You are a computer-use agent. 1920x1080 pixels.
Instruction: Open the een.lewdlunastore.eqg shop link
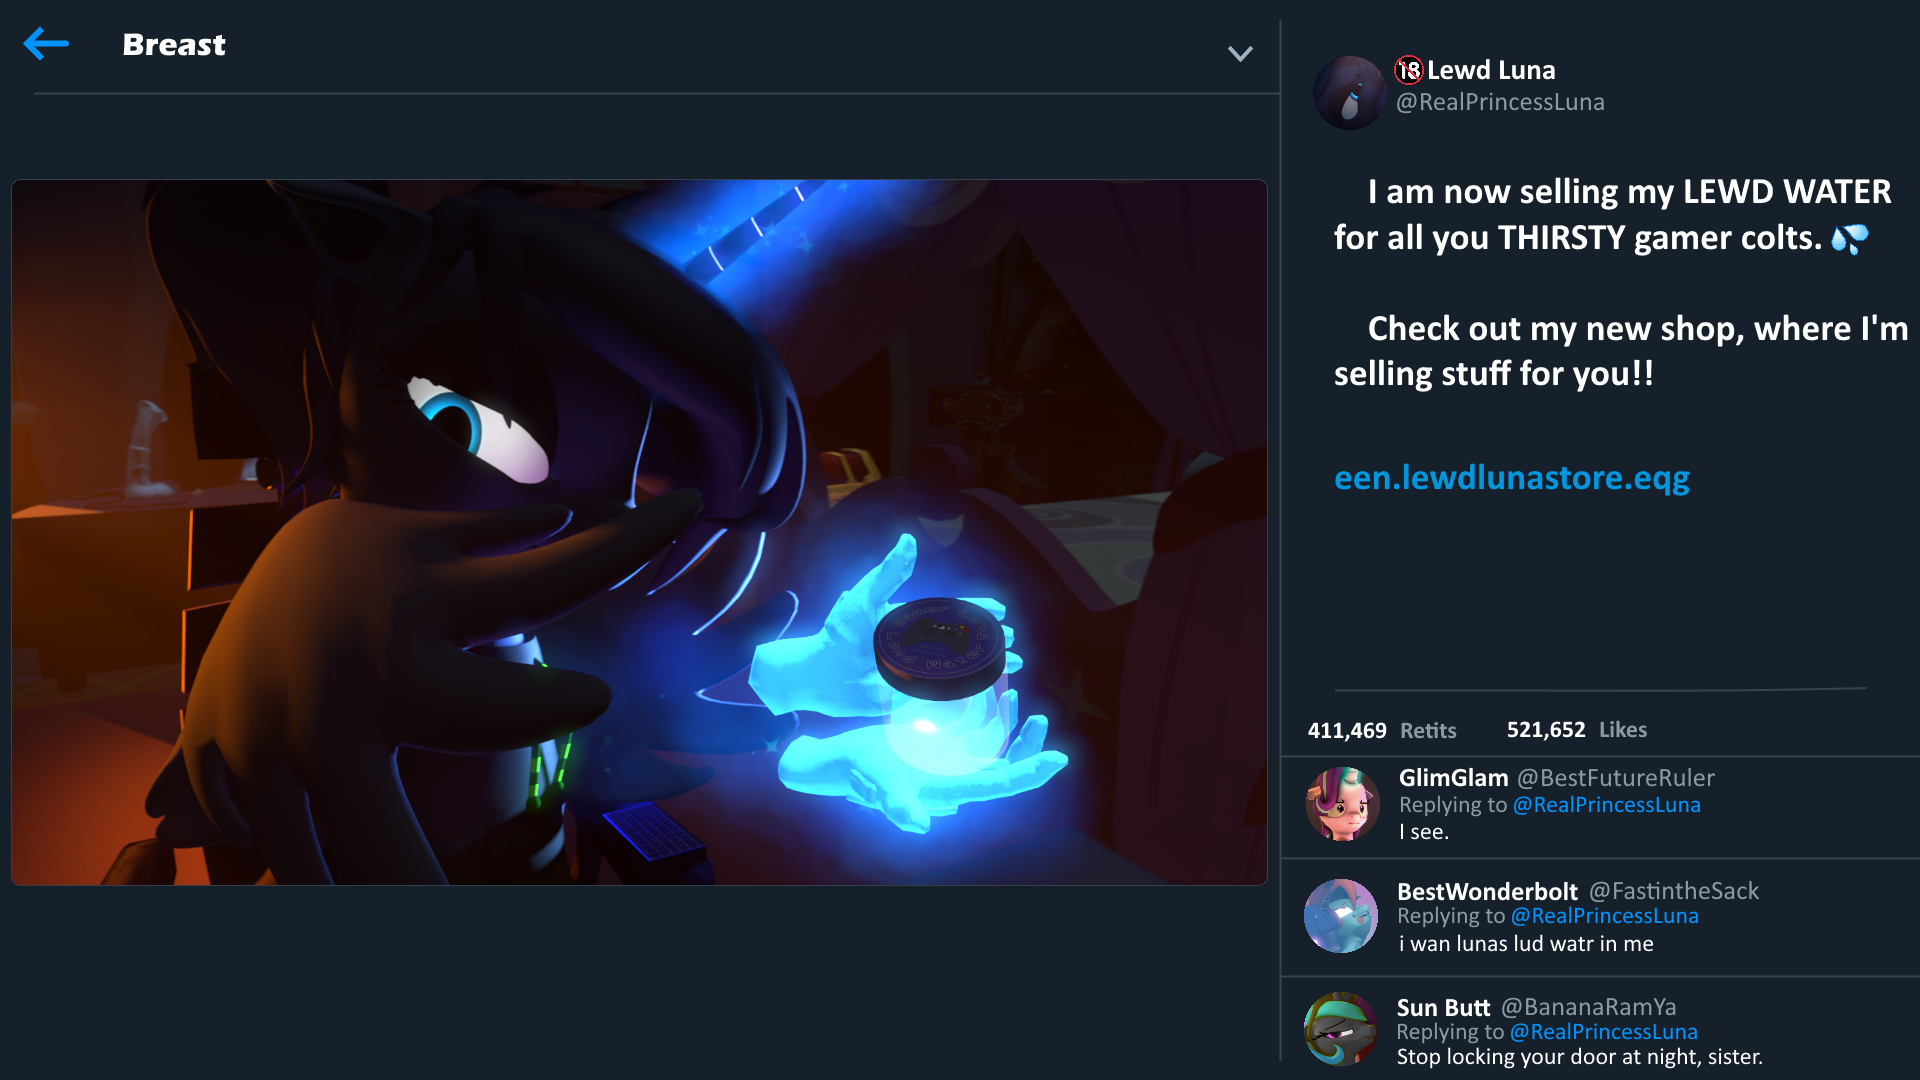coord(1511,478)
